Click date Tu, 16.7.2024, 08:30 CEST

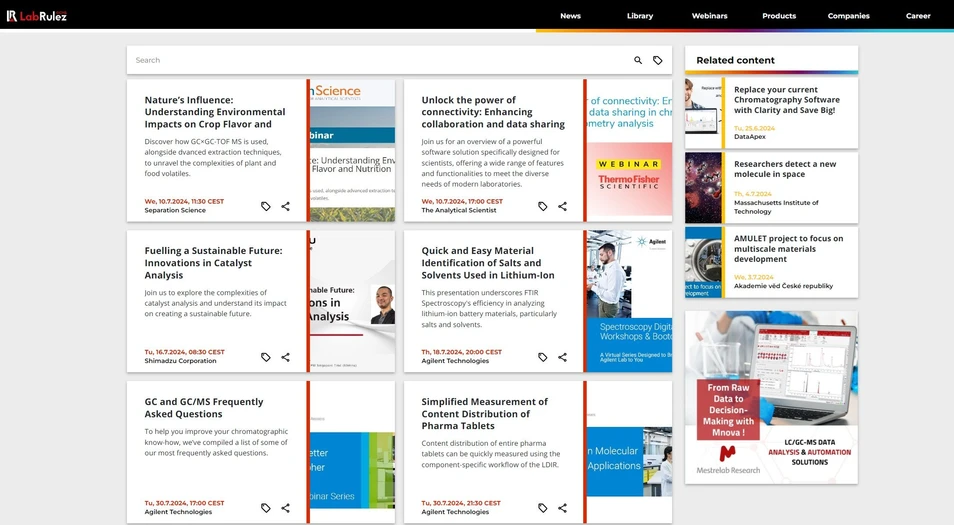184,352
